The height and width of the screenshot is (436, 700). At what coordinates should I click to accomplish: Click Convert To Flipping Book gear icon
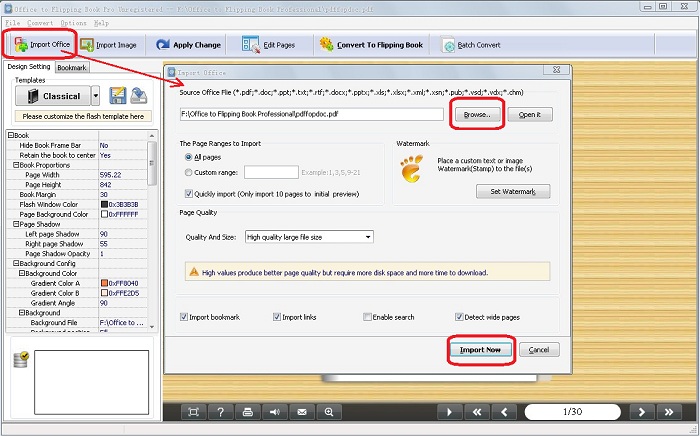tap(326, 45)
